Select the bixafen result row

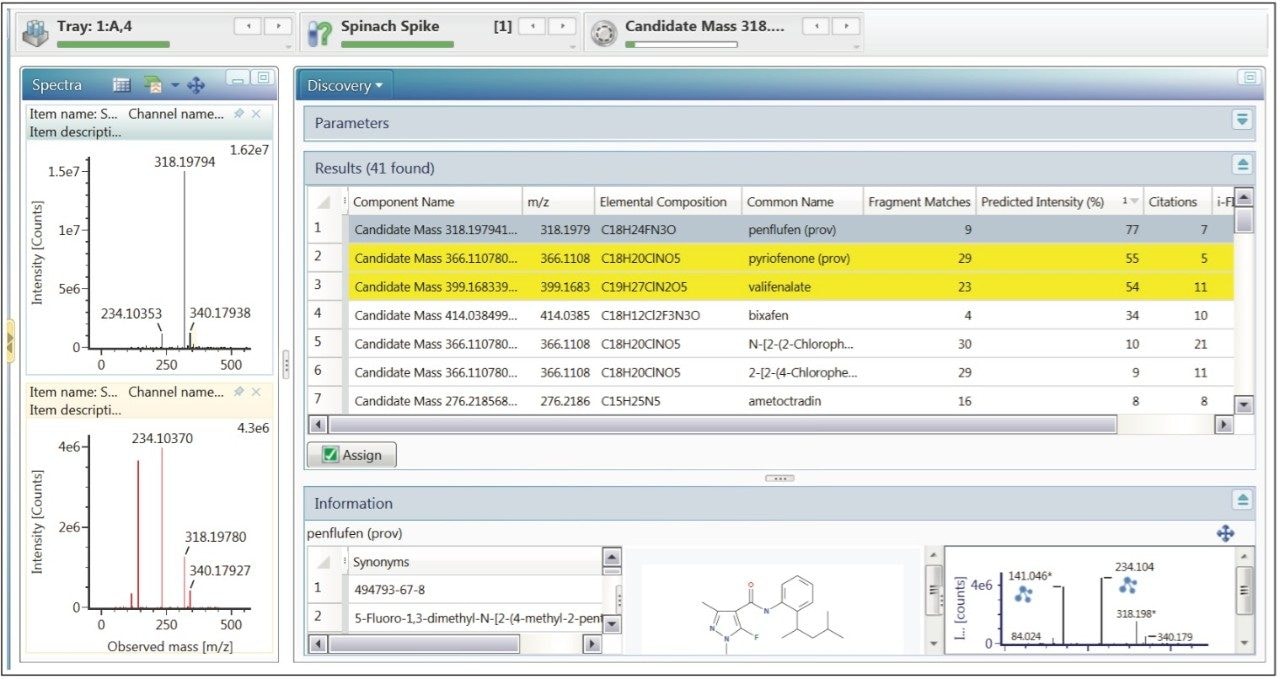(x=770, y=315)
